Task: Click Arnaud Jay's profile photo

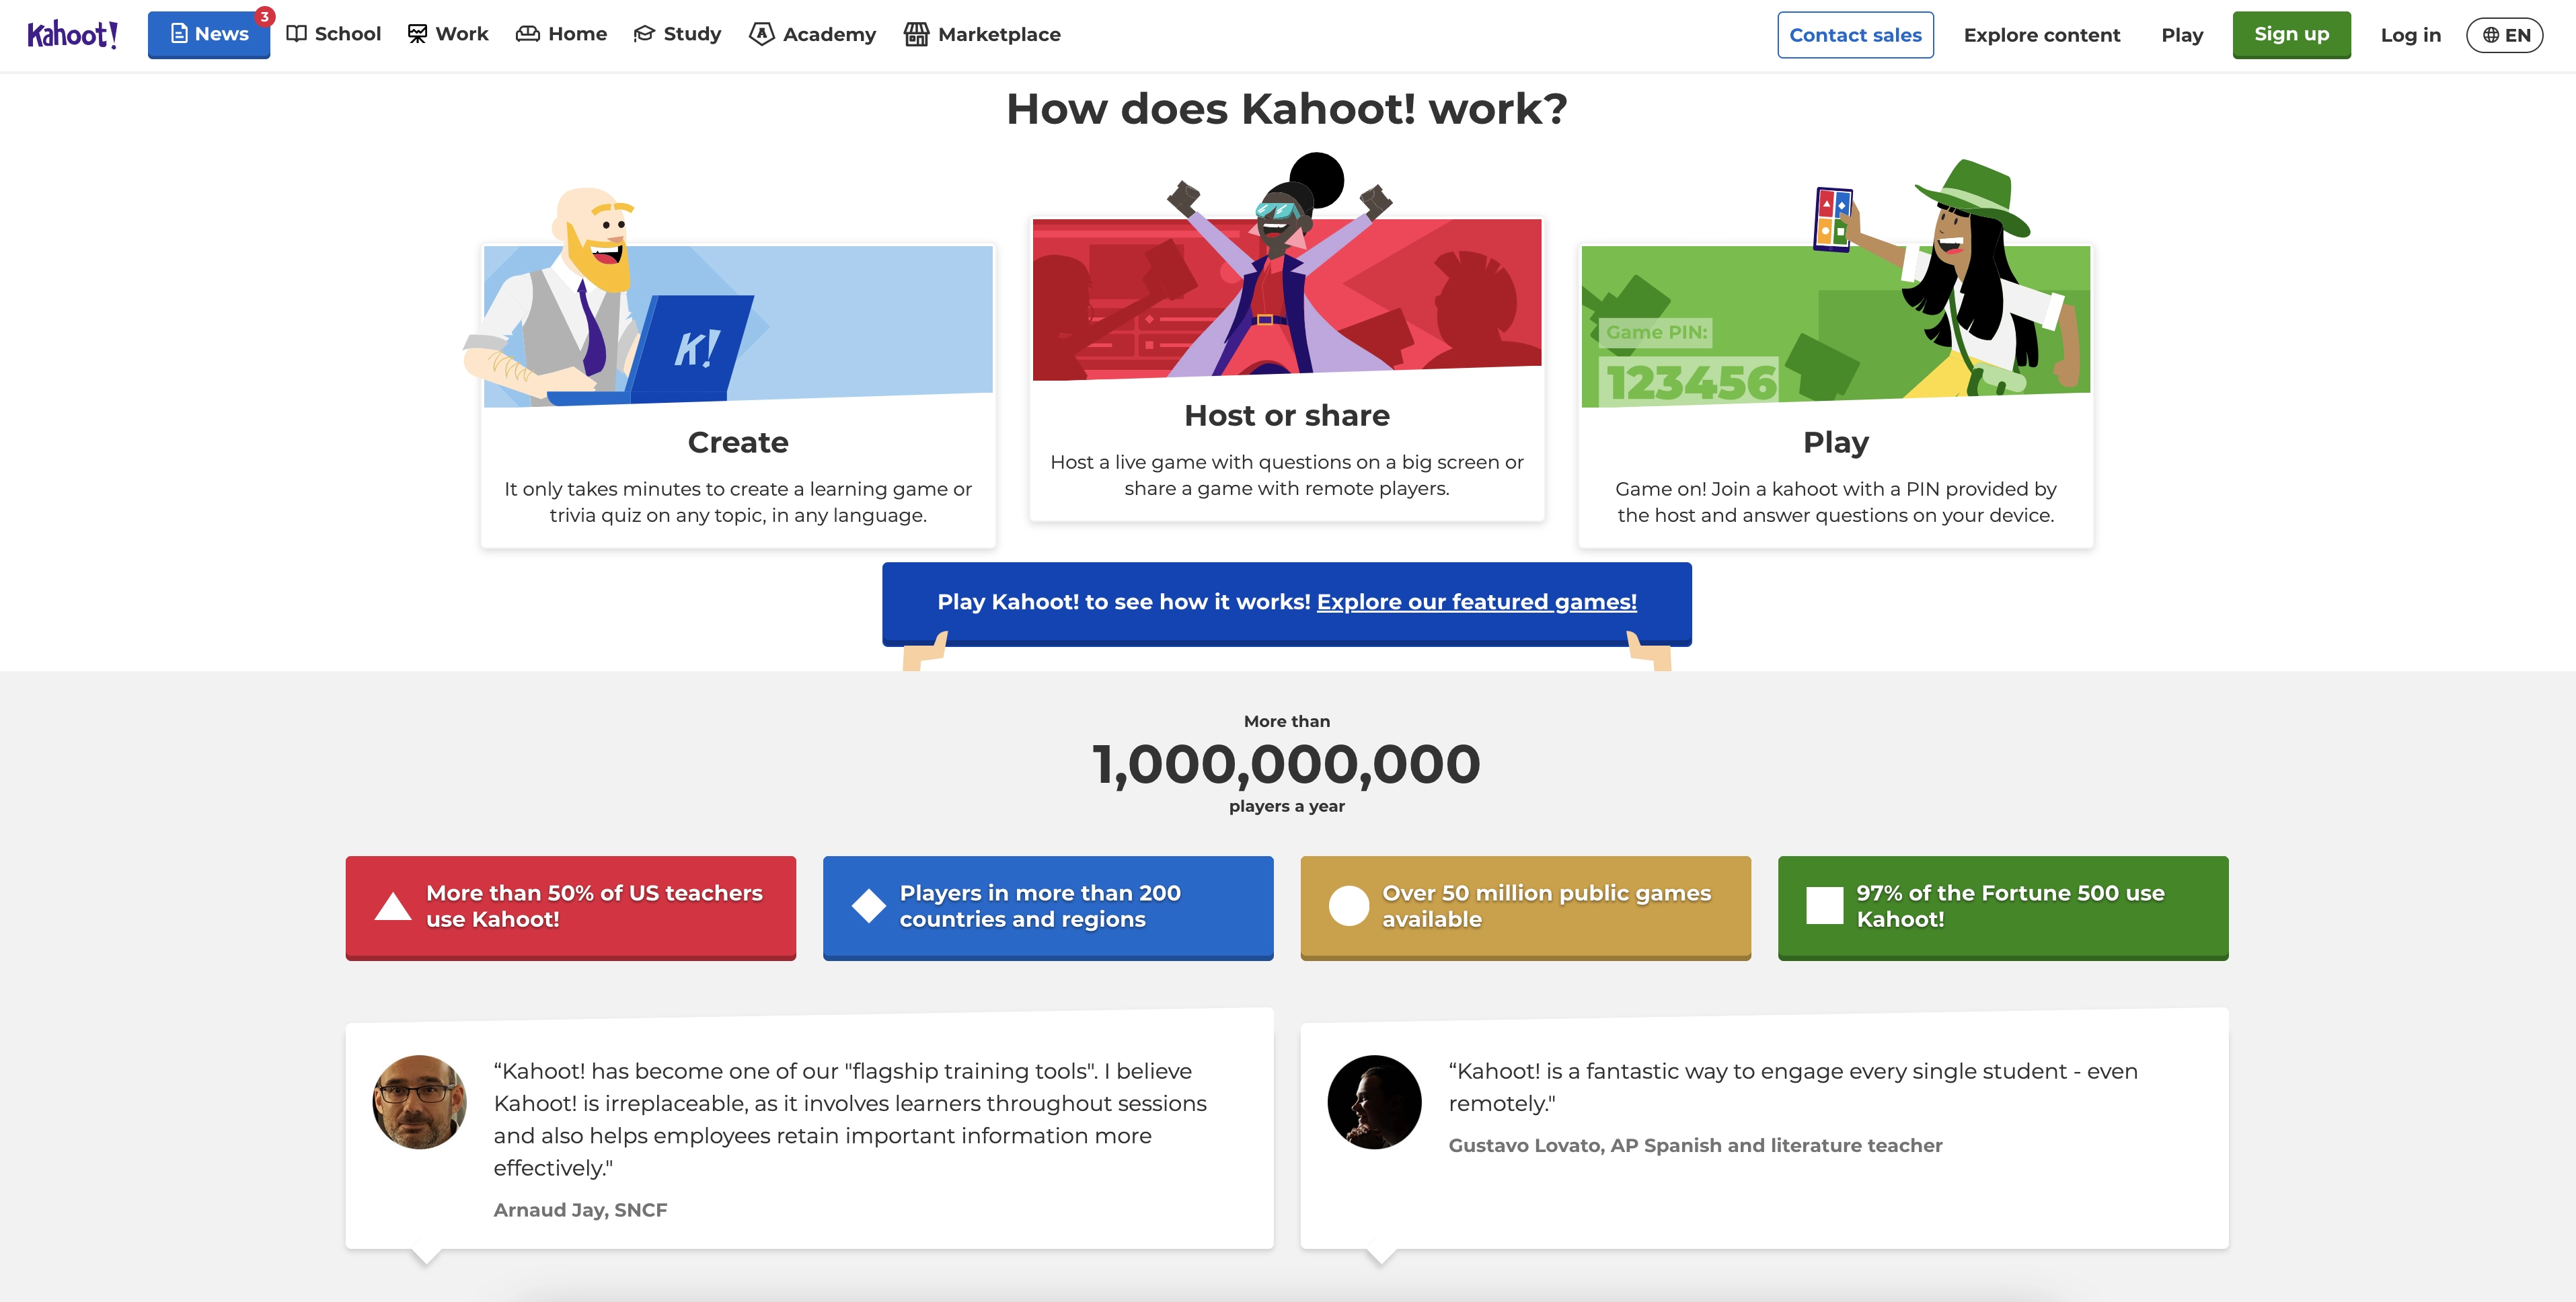Action: click(419, 1102)
